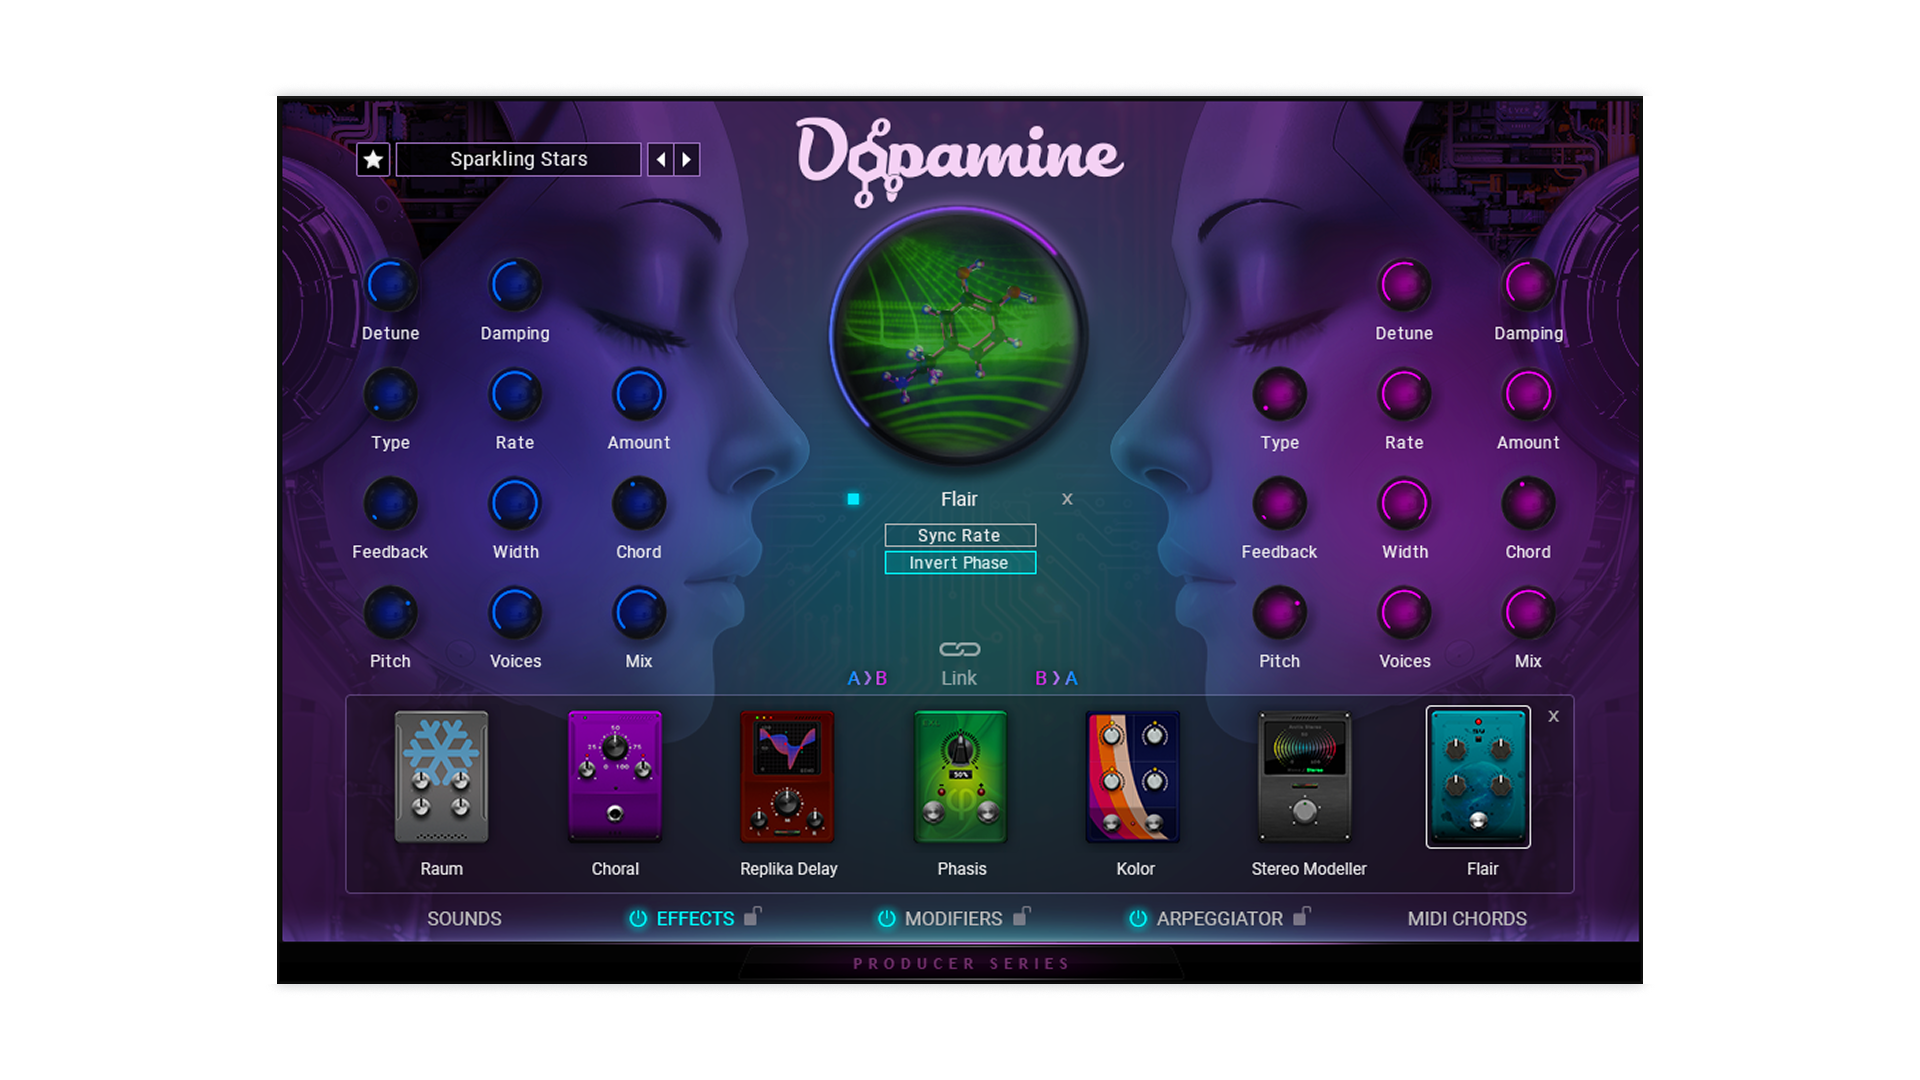Click the blue Feedback knob on left
1920x1080 pixels.
tap(390, 504)
